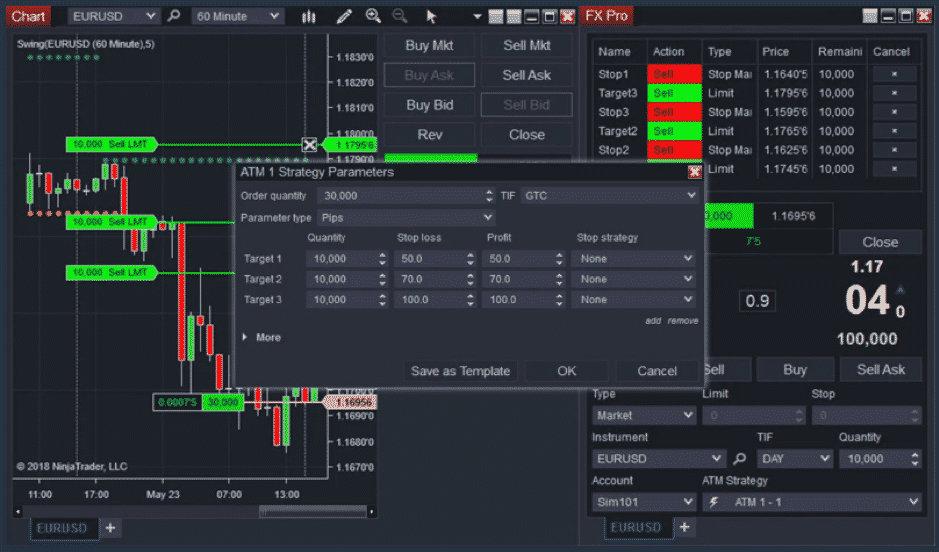Cancel the Target2 order
Viewport: 939px width, 552px height.
click(x=894, y=131)
